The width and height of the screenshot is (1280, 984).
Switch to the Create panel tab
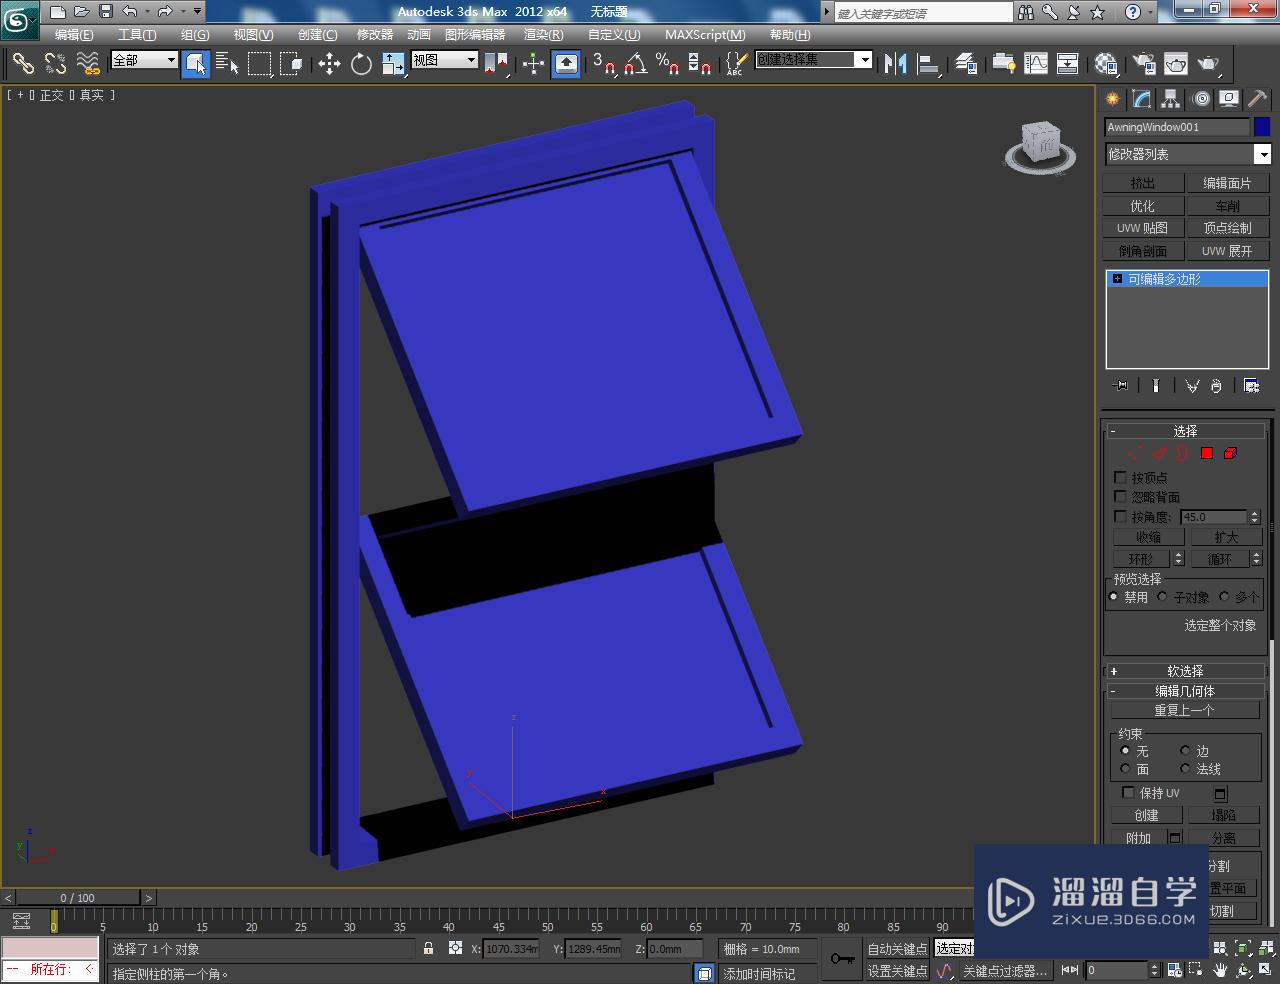(1113, 99)
